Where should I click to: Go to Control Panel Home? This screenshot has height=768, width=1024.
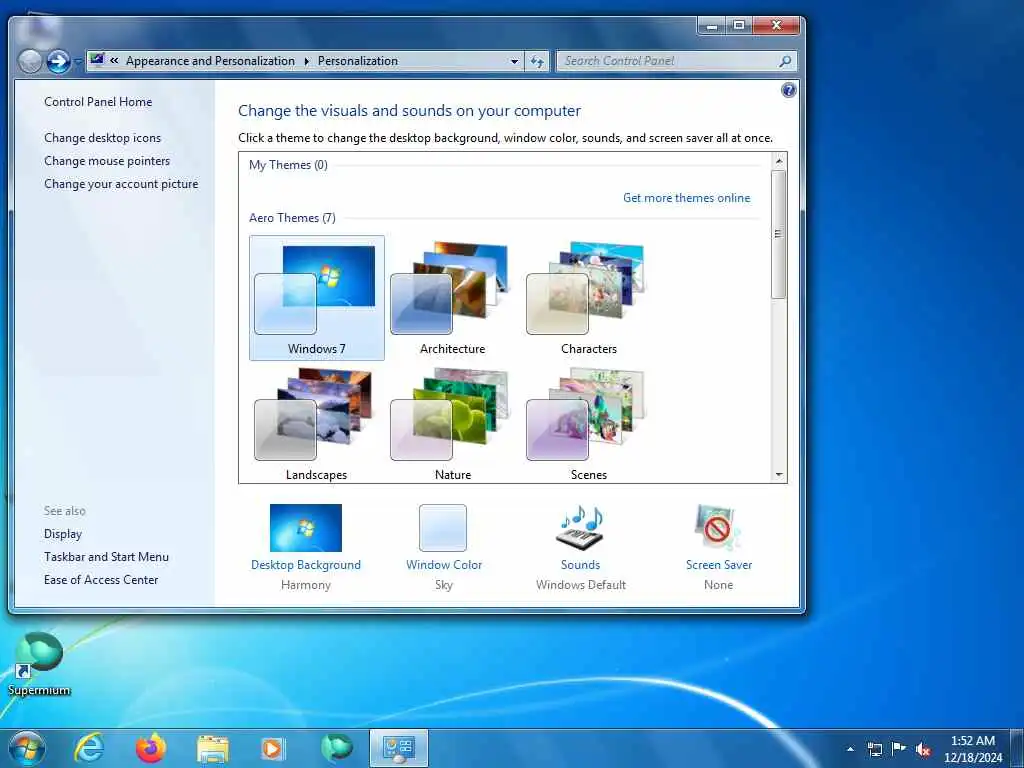(x=98, y=102)
